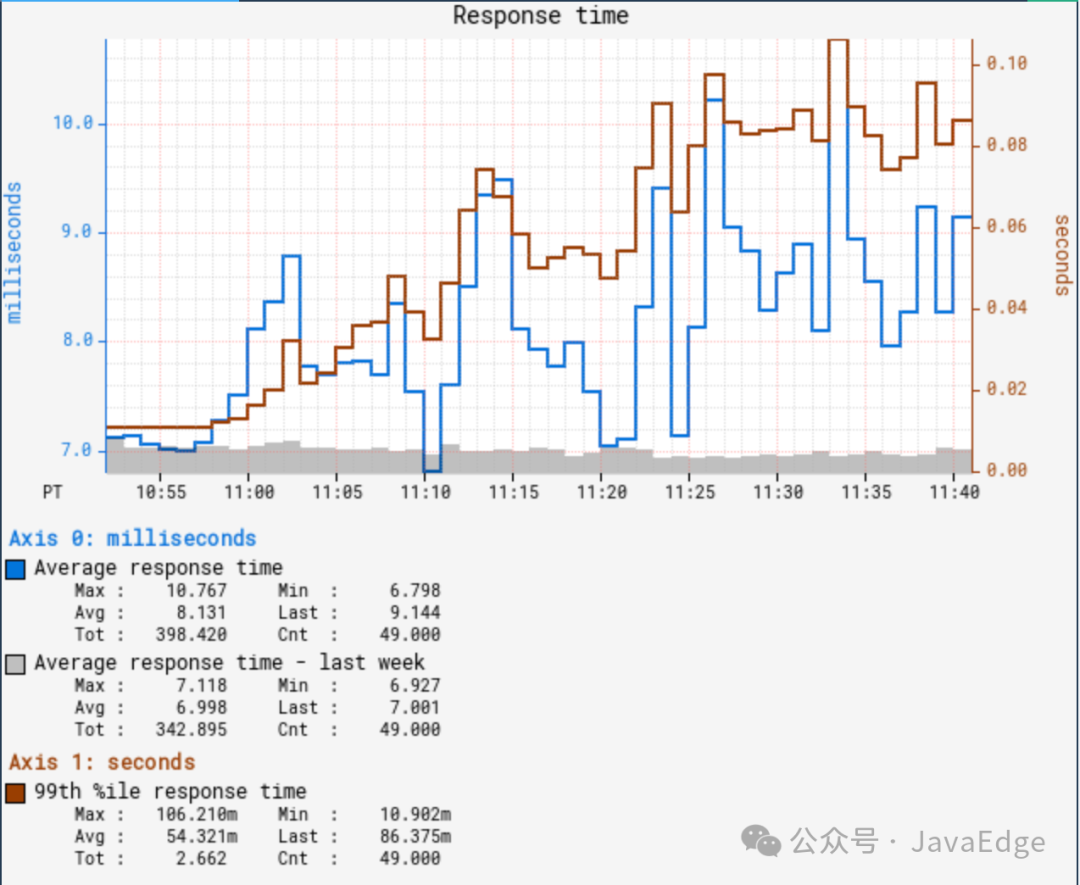Image resolution: width=1080 pixels, height=885 pixels.
Task: Click the 10:55 time axis label
Action: [x=160, y=492]
